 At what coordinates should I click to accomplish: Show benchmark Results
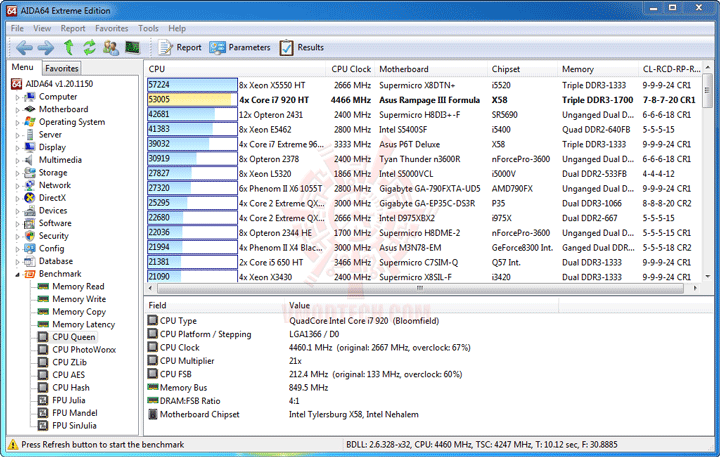(302, 47)
